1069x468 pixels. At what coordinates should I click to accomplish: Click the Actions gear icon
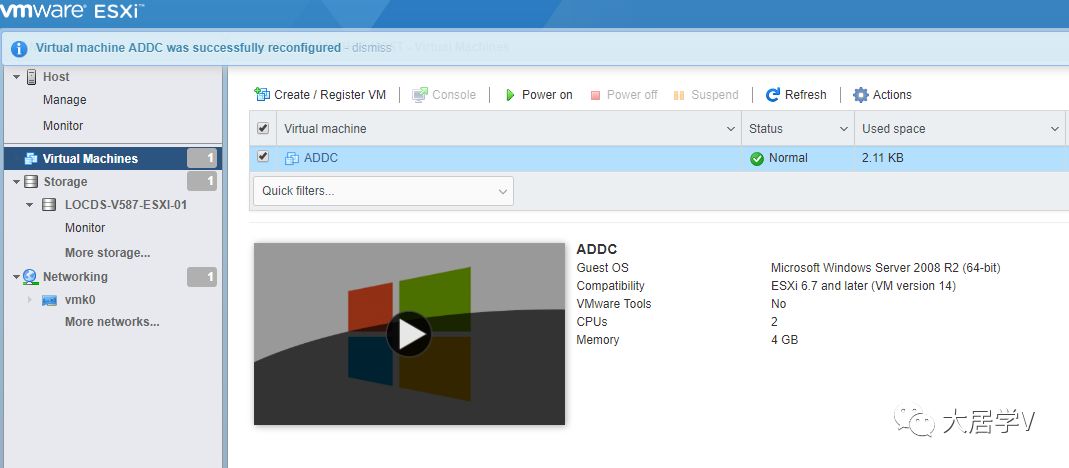861,95
